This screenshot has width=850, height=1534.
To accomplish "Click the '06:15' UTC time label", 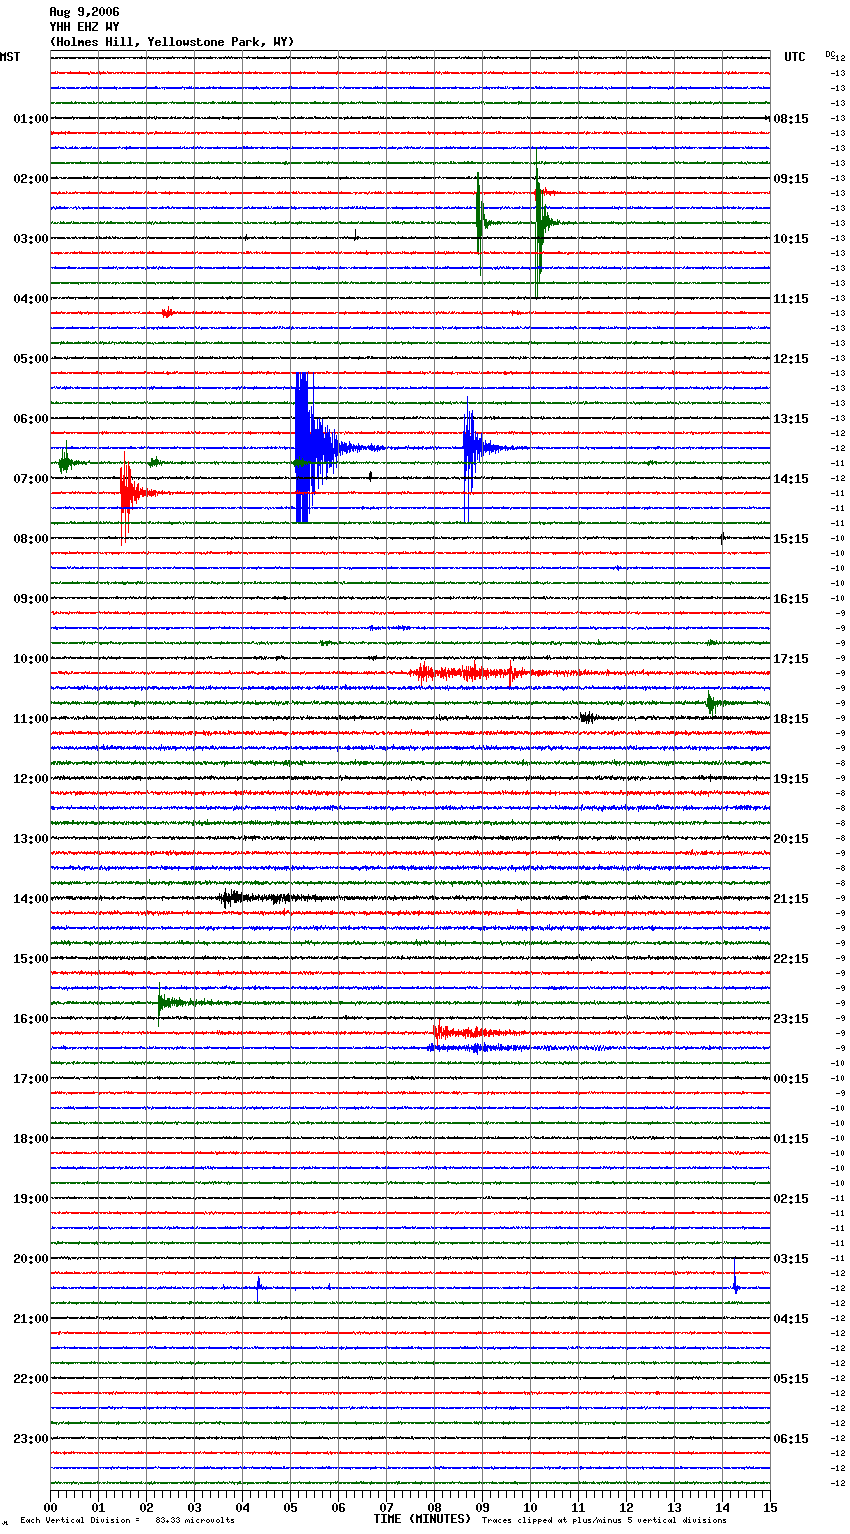I will (791, 1438).
